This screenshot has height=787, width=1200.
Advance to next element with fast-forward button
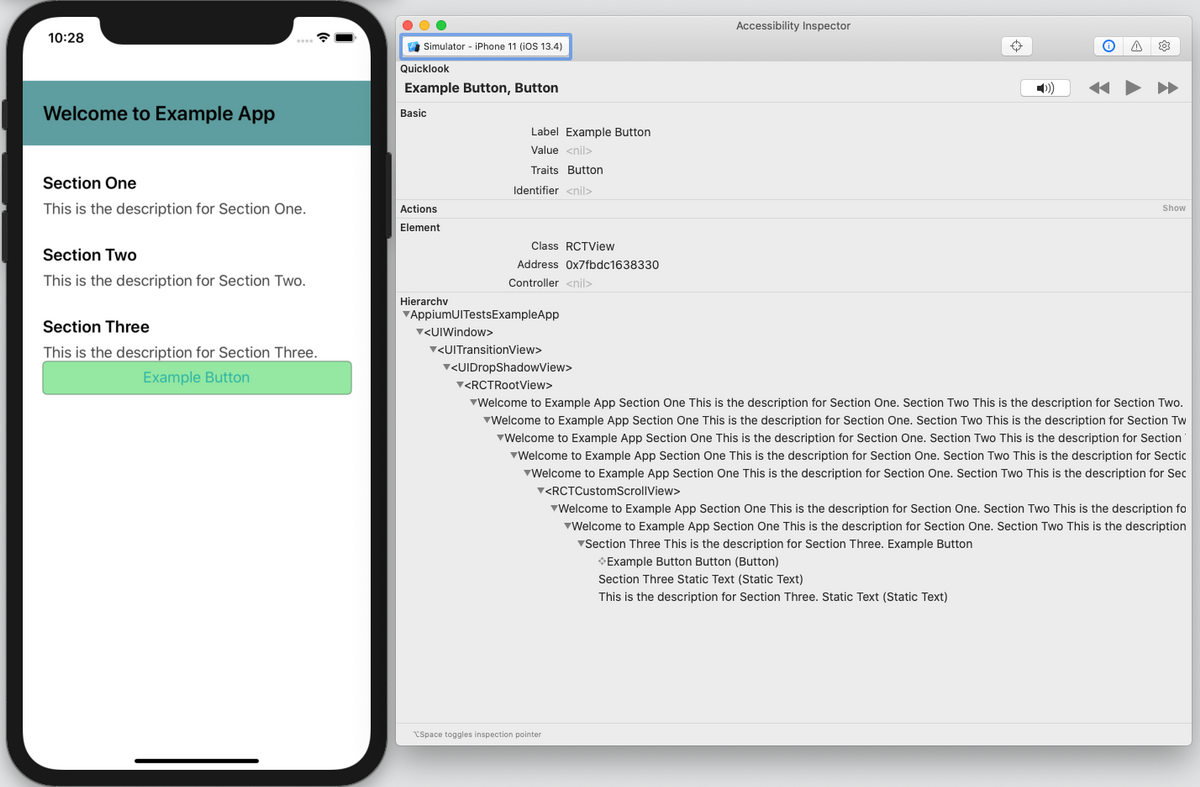[x=1167, y=88]
